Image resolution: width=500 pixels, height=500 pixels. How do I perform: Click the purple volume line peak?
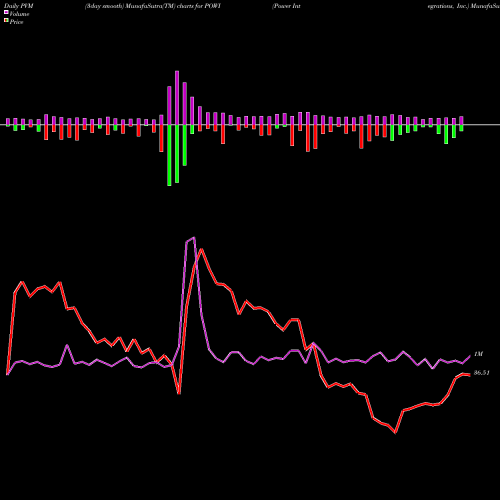coord(194,238)
